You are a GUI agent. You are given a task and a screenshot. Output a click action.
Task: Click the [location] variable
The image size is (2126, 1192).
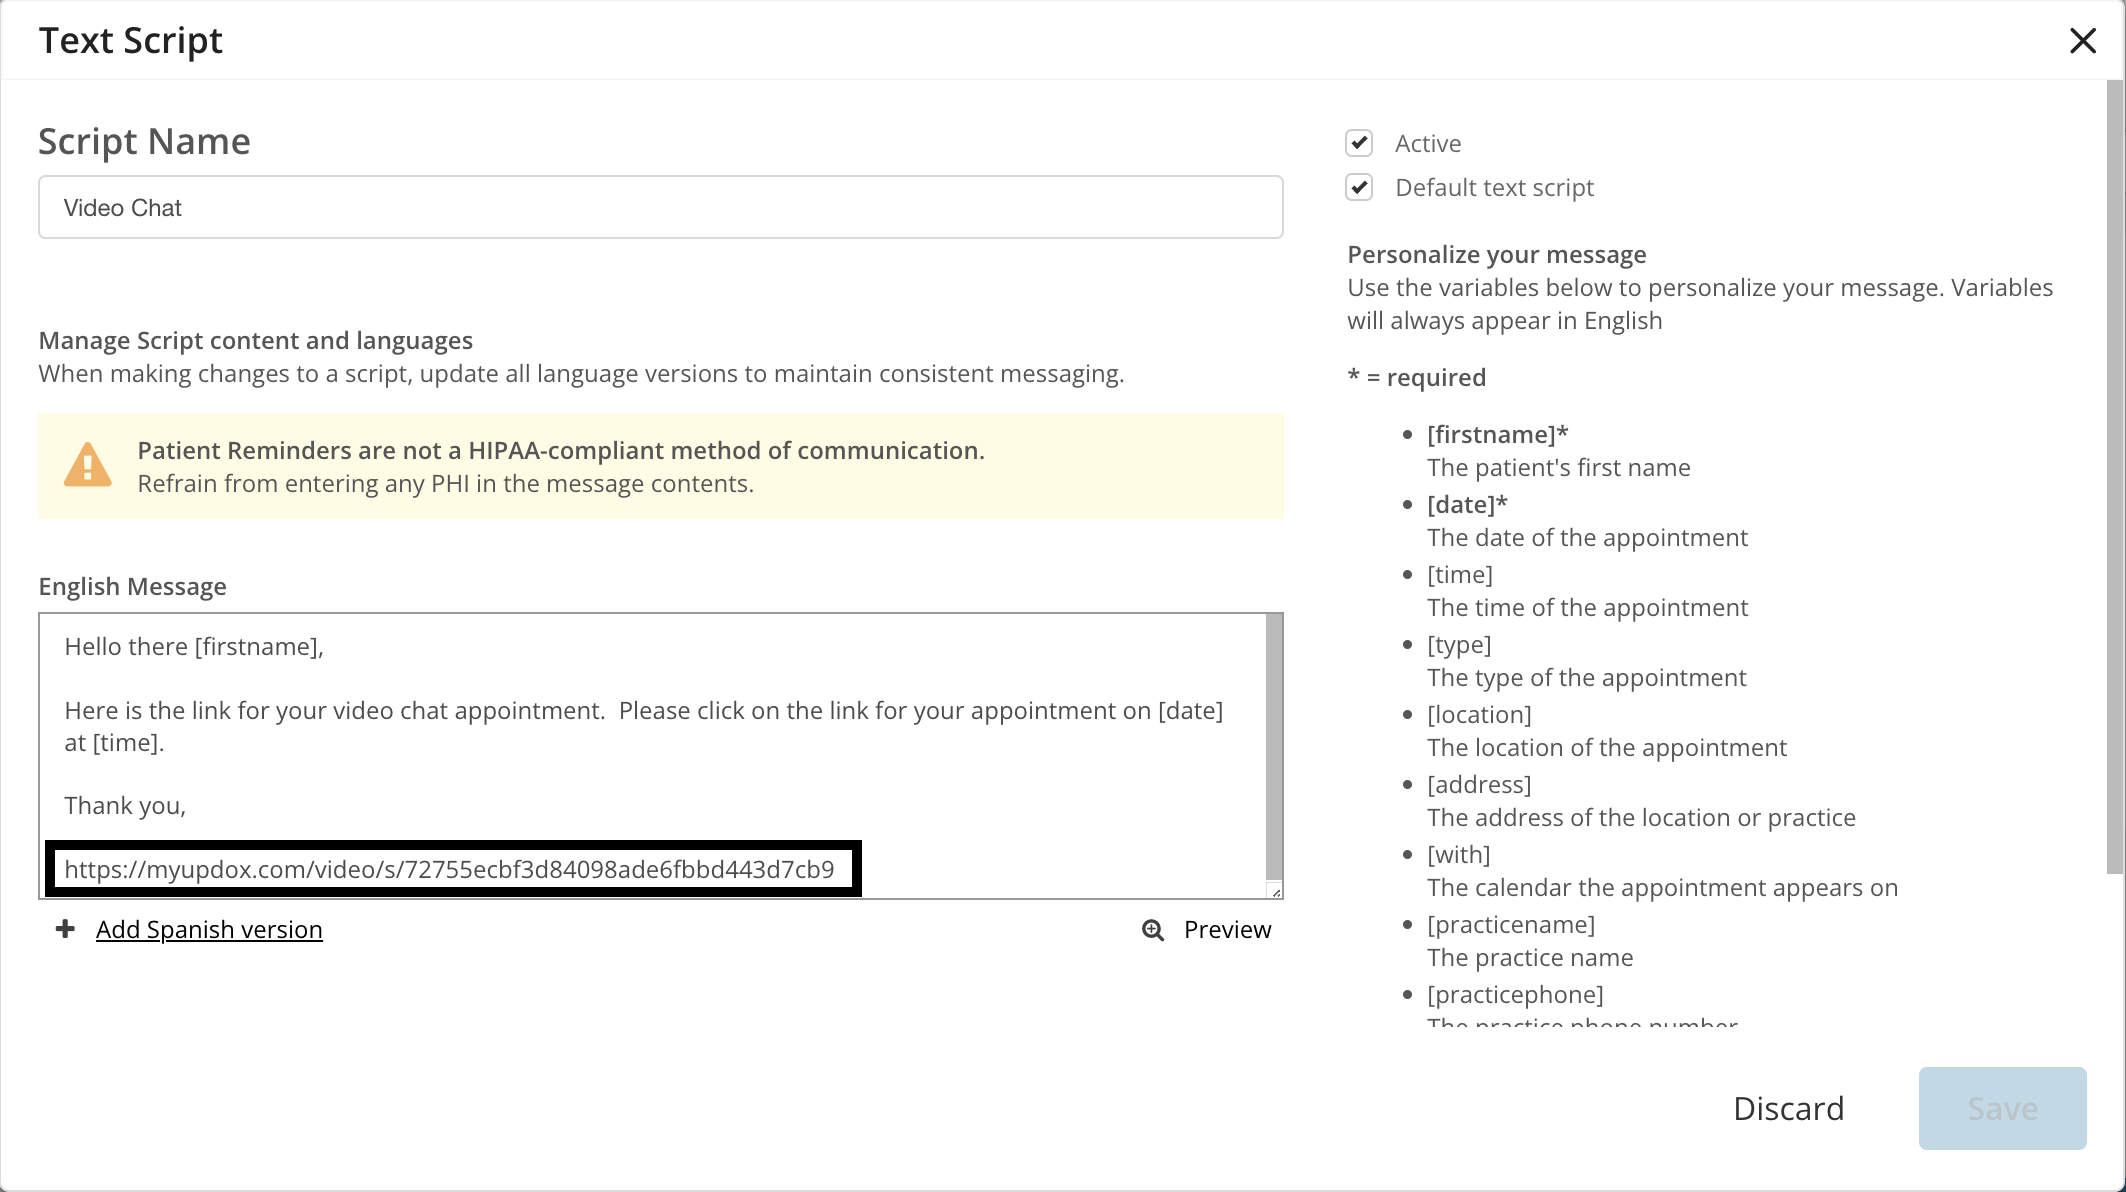tap(1479, 714)
